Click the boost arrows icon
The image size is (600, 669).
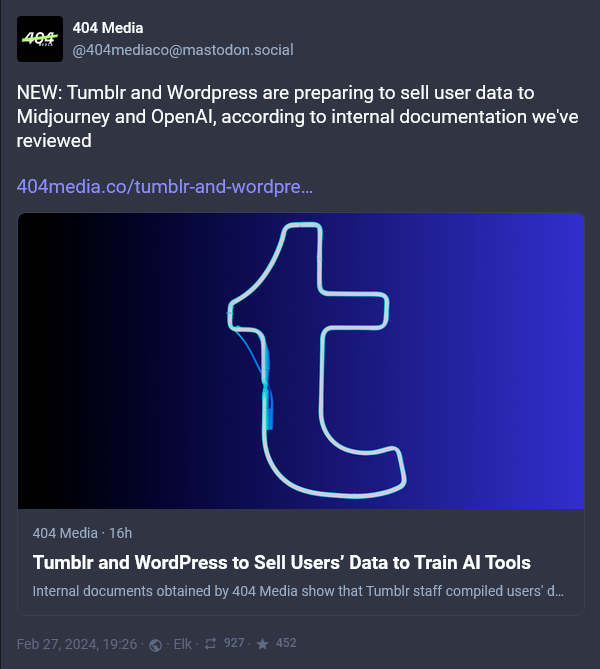(210, 644)
